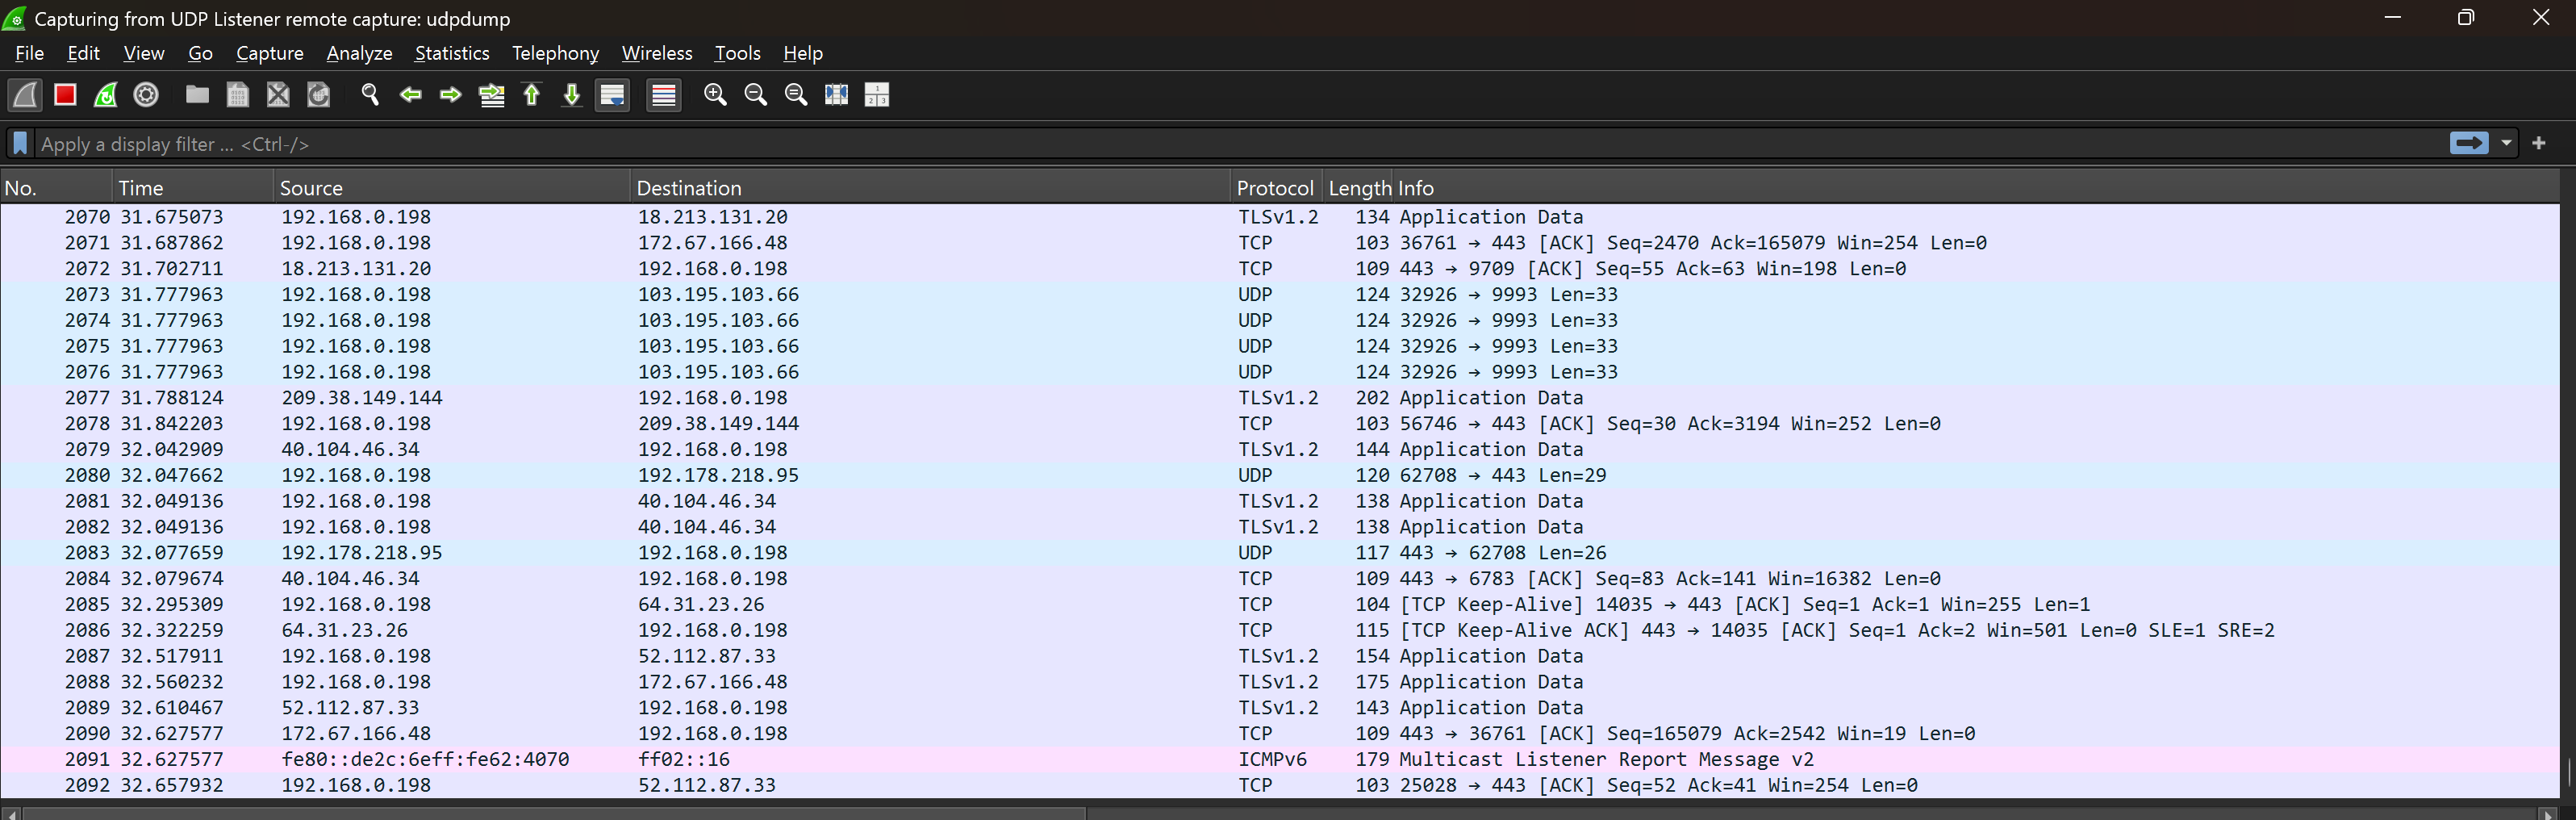This screenshot has height=820, width=2576.
Task: Add a new filter button with the plus
Action: pos(2539,143)
